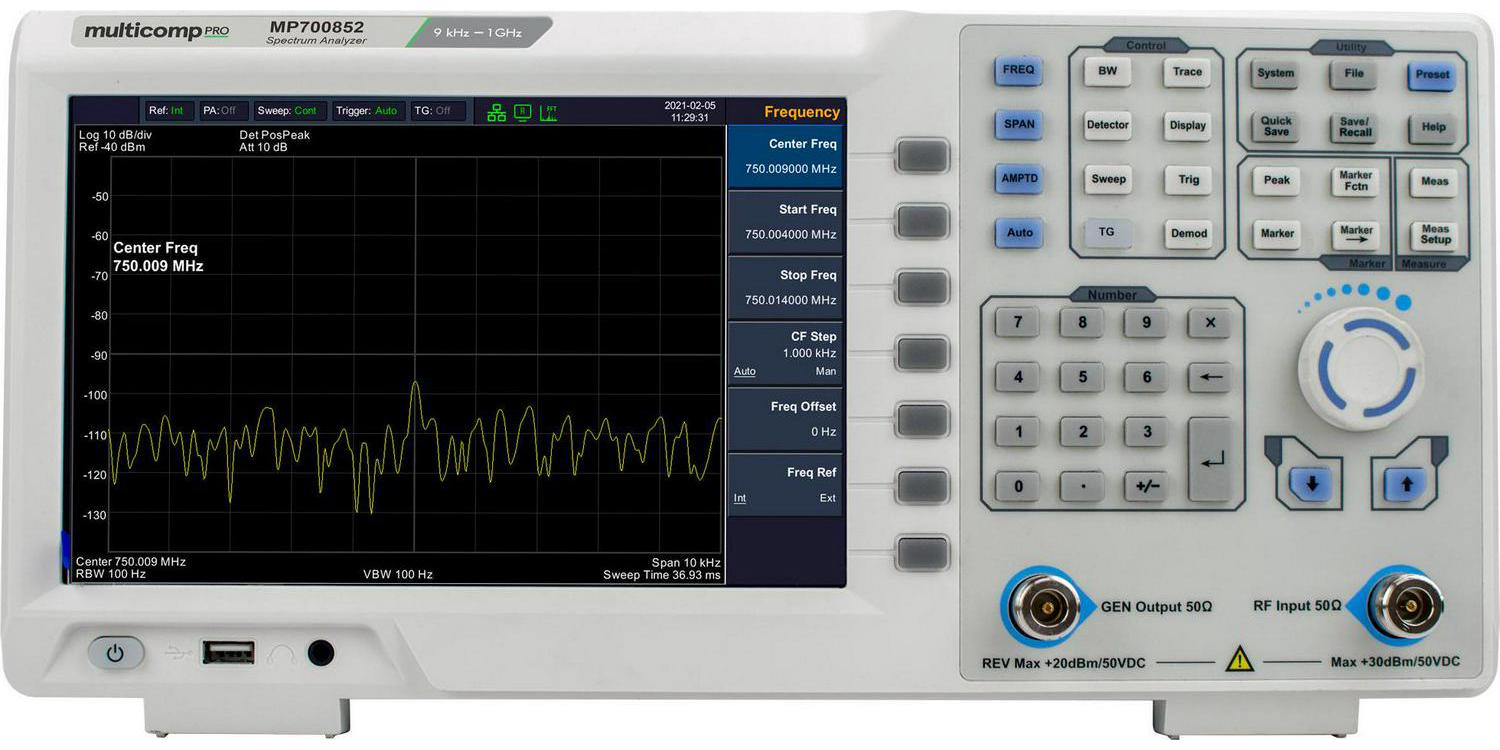The width and height of the screenshot is (1500, 750).
Task: Push softkey beside Freq Offset
Action: tap(922, 420)
